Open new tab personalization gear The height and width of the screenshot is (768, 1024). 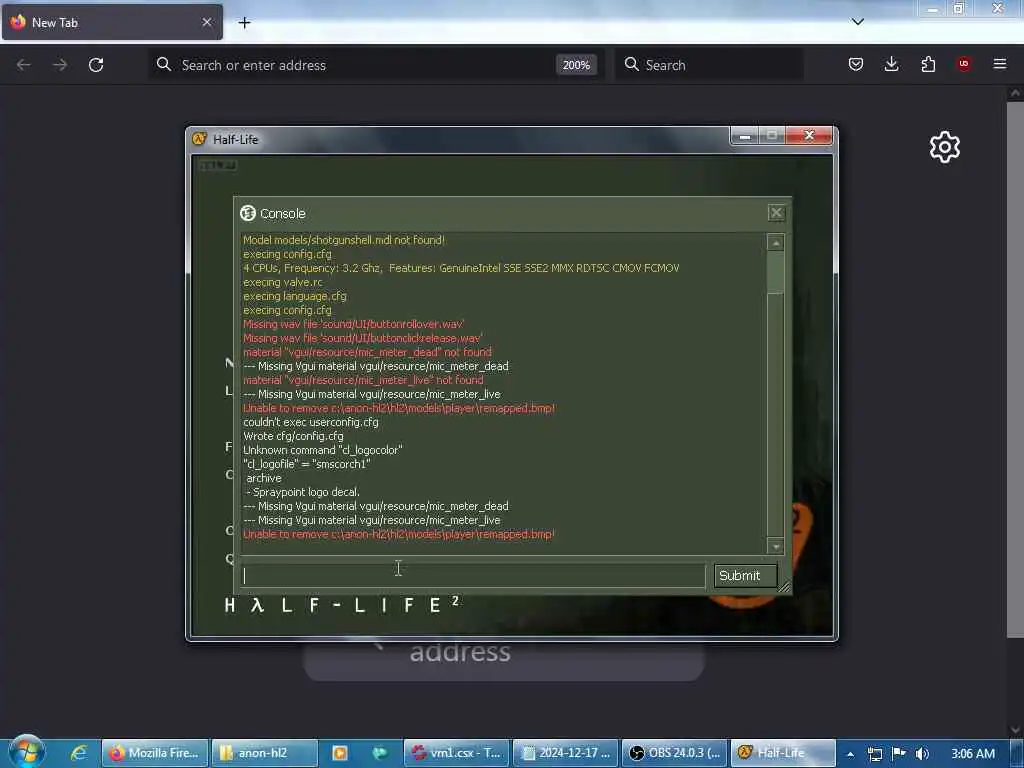(x=944, y=147)
